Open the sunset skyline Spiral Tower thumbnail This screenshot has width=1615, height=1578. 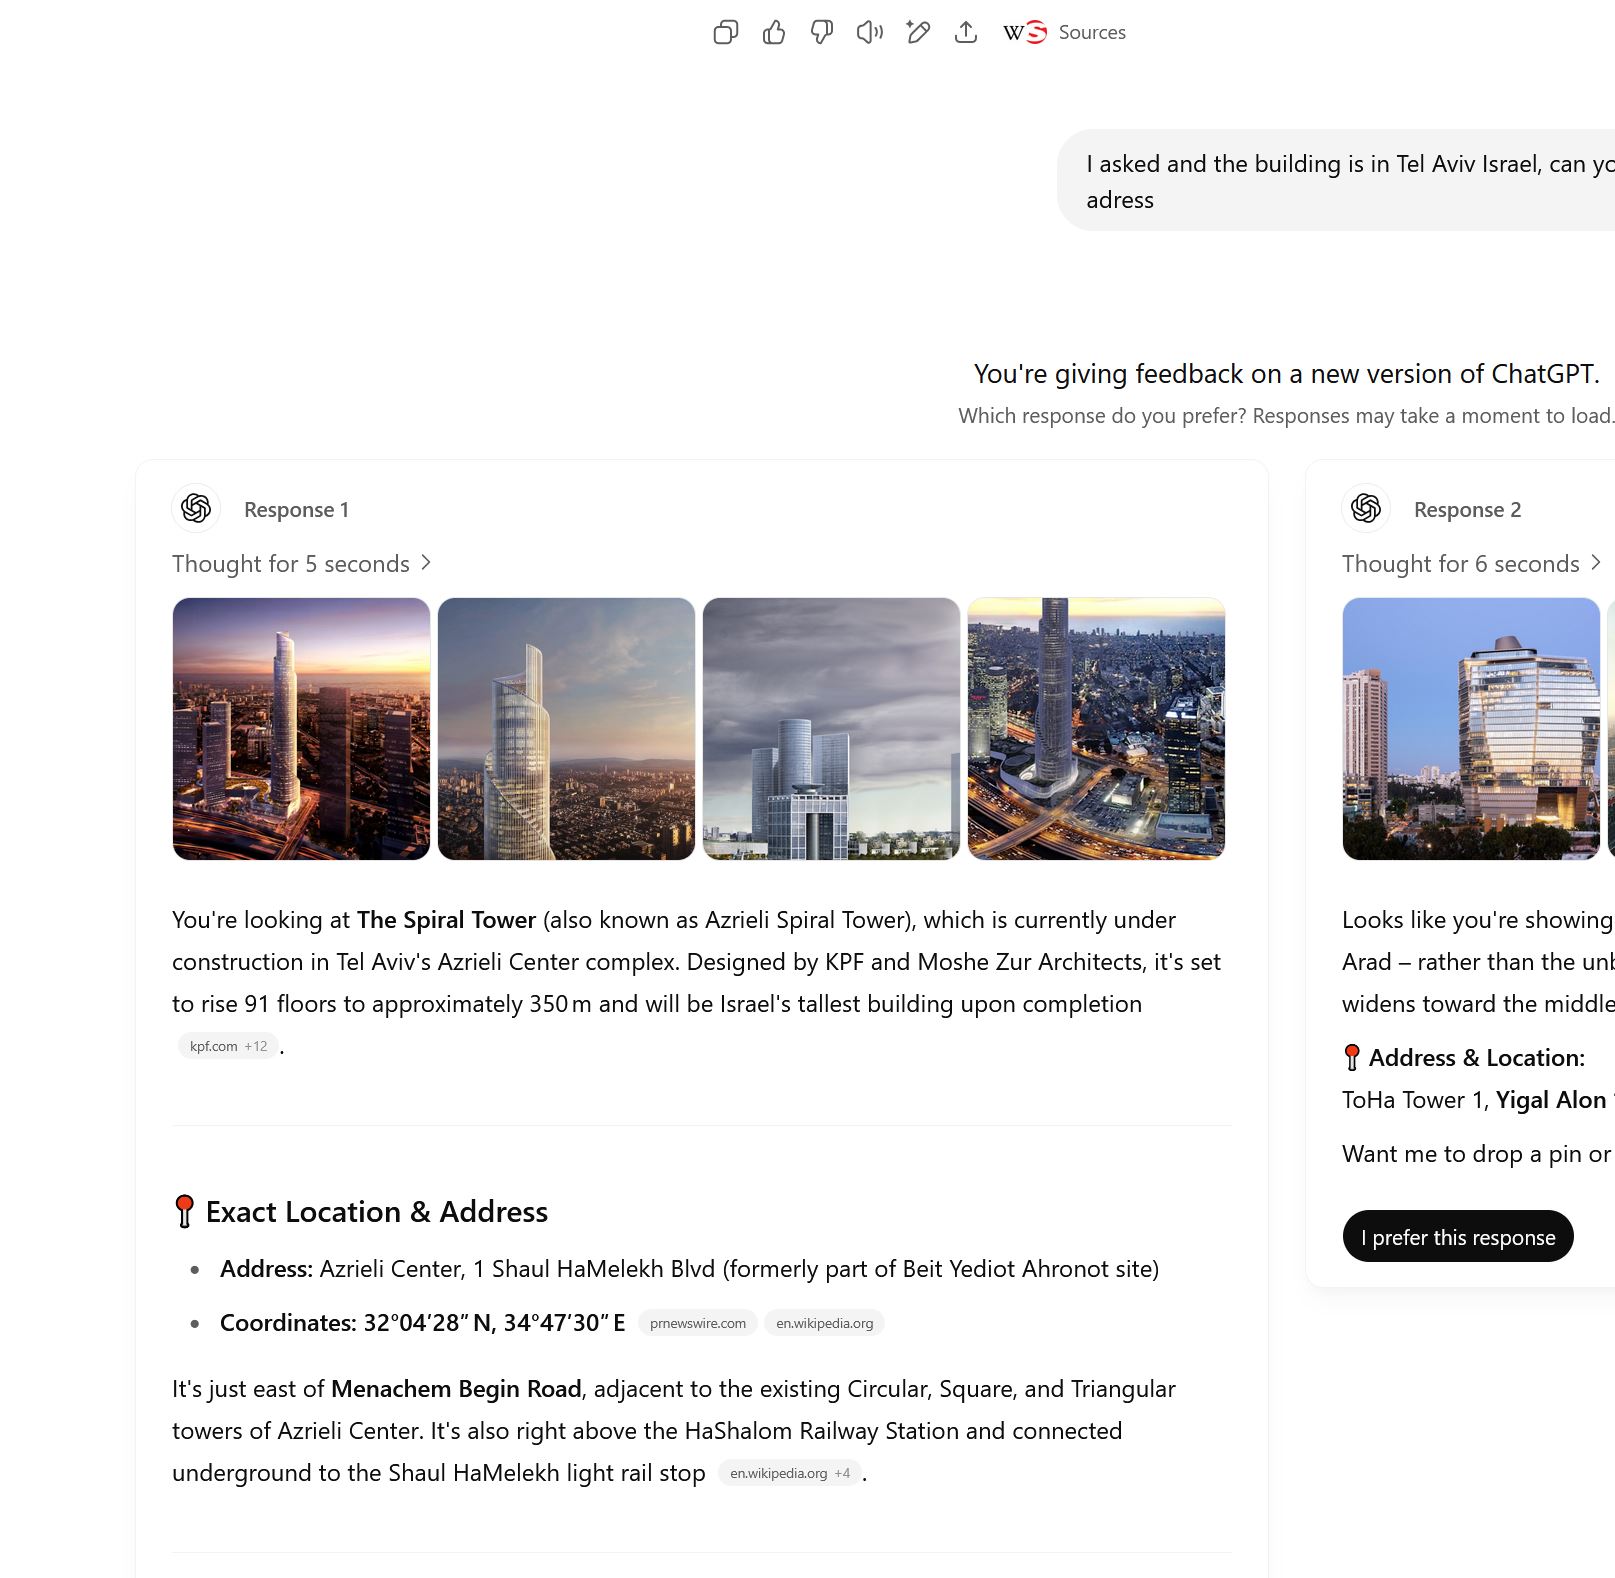(301, 729)
